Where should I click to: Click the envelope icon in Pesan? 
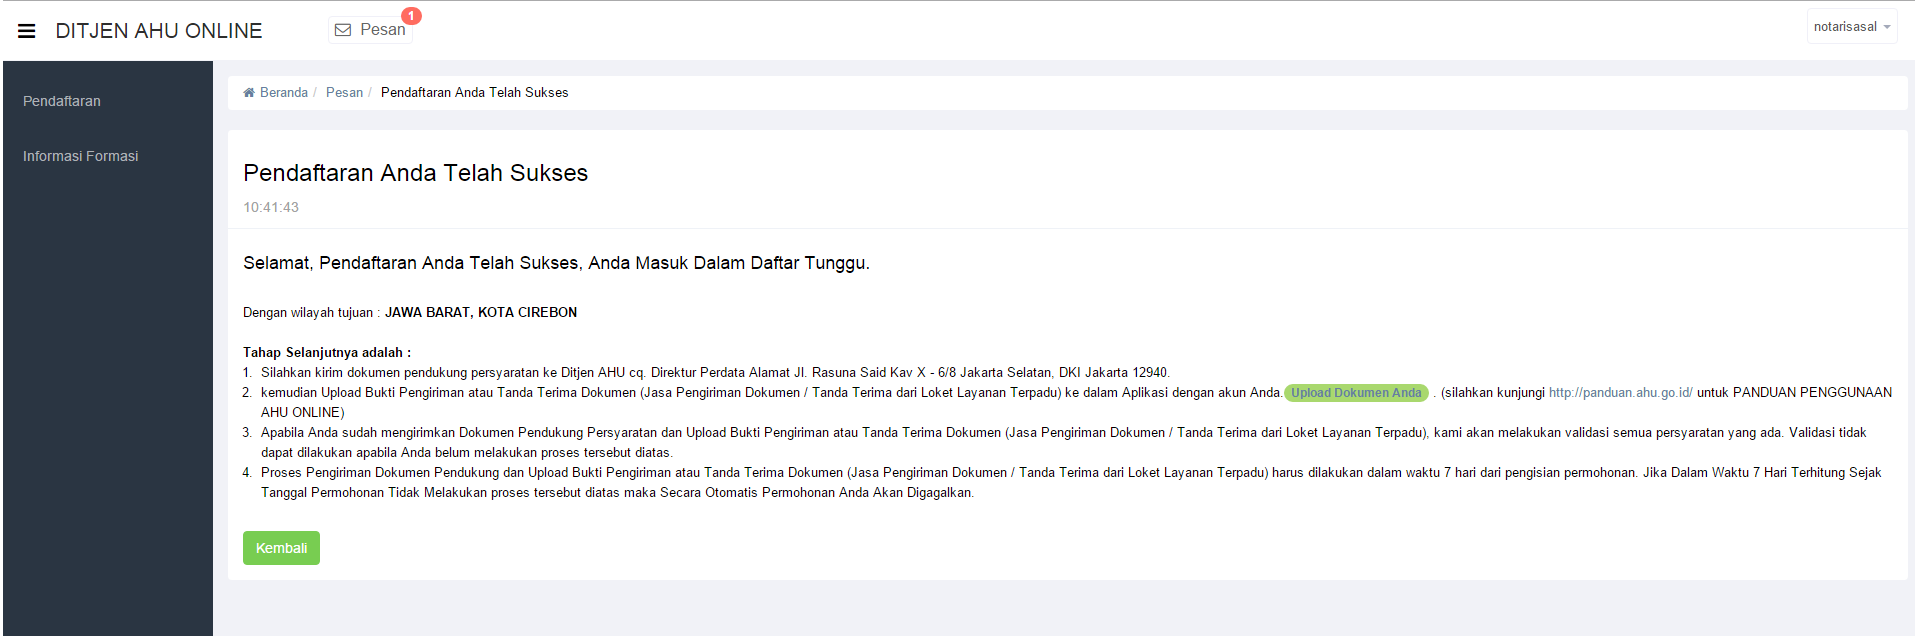(x=343, y=30)
